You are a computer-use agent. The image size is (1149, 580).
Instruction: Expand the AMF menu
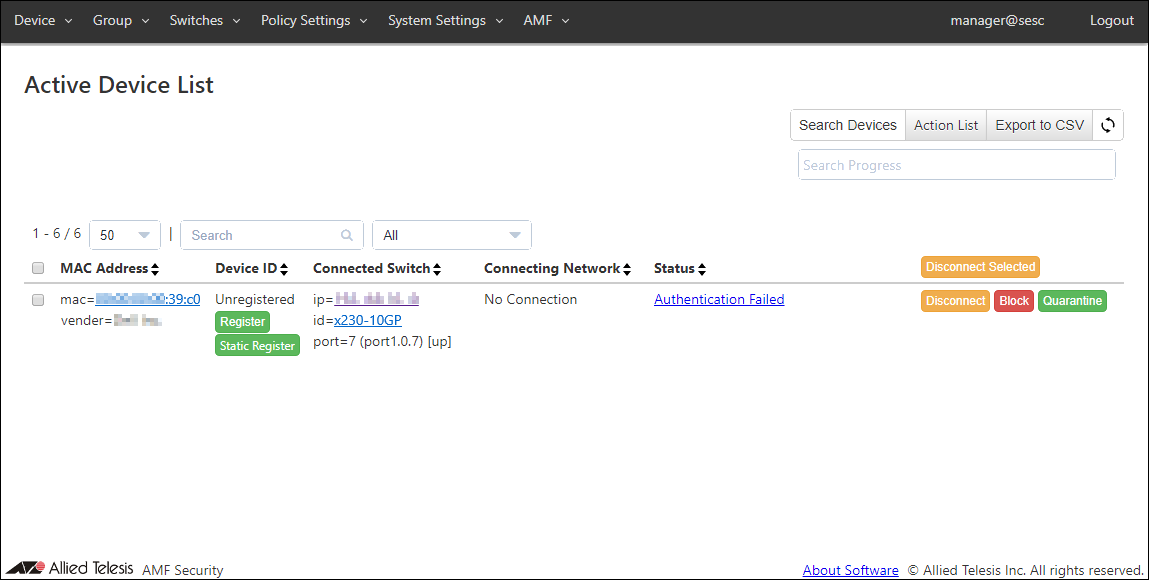click(546, 21)
